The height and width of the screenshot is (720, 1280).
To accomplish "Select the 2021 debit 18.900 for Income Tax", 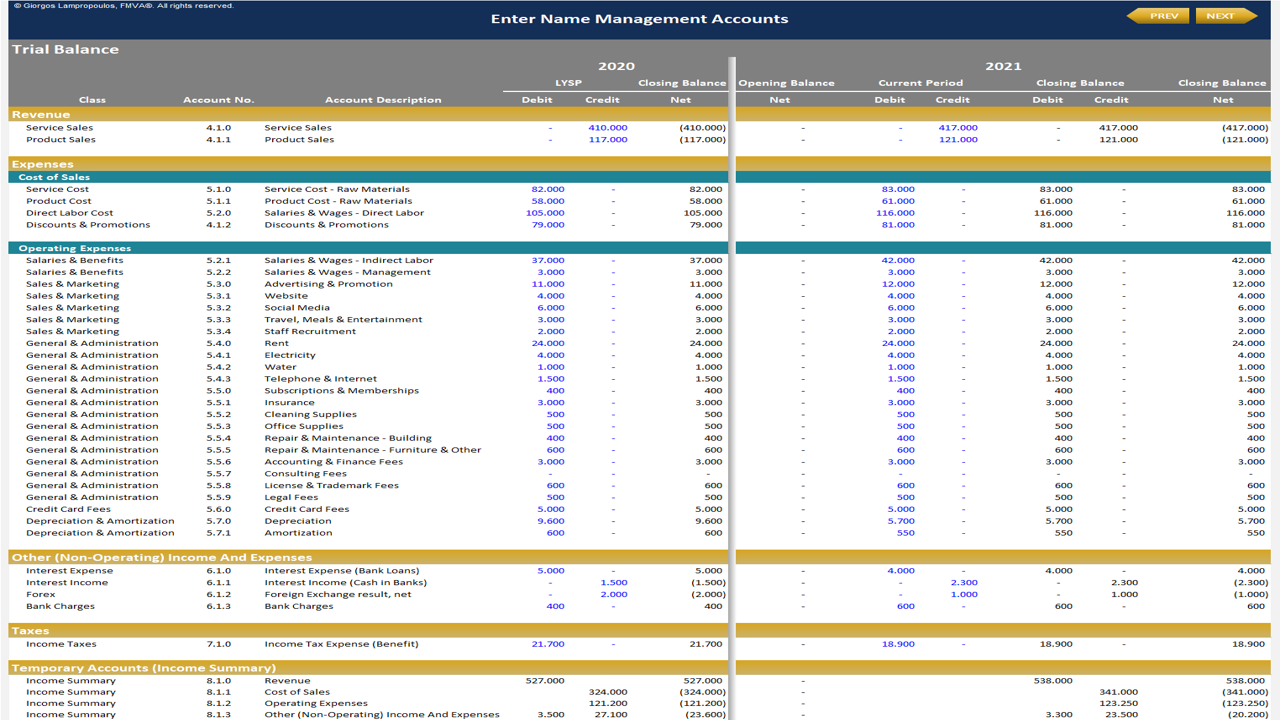I will click(x=897, y=644).
